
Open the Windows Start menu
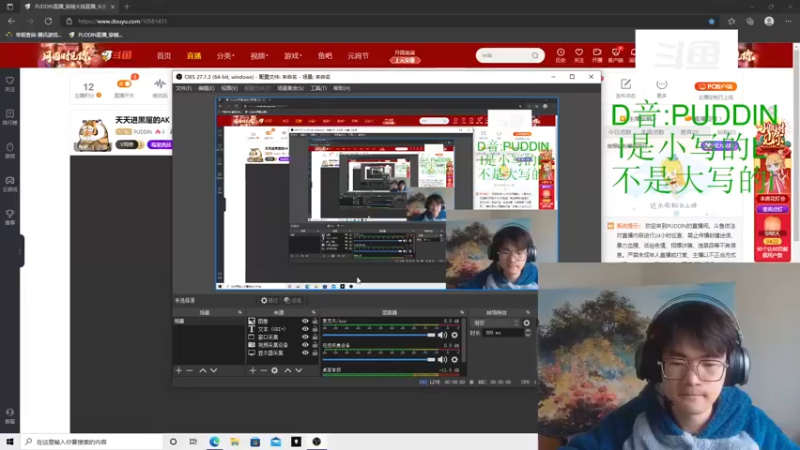[x=10, y=442]
